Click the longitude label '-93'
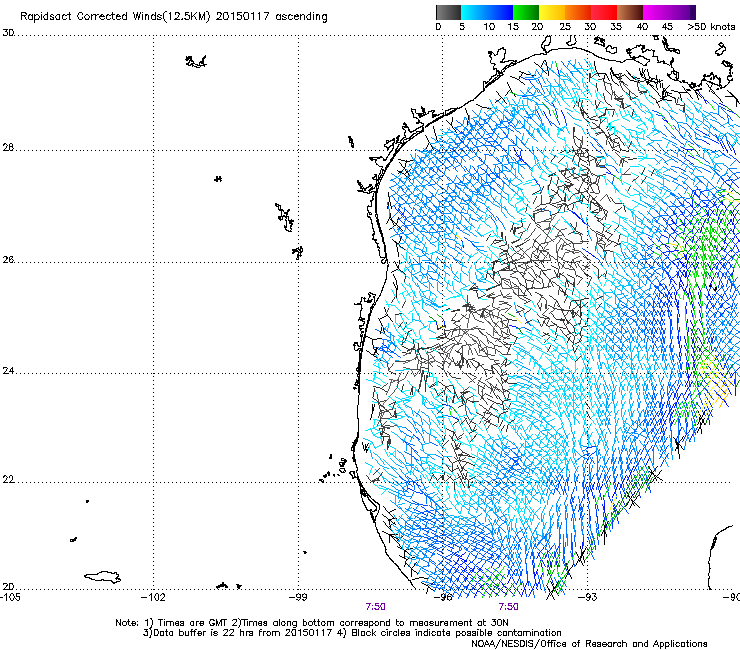 (588, 597)
